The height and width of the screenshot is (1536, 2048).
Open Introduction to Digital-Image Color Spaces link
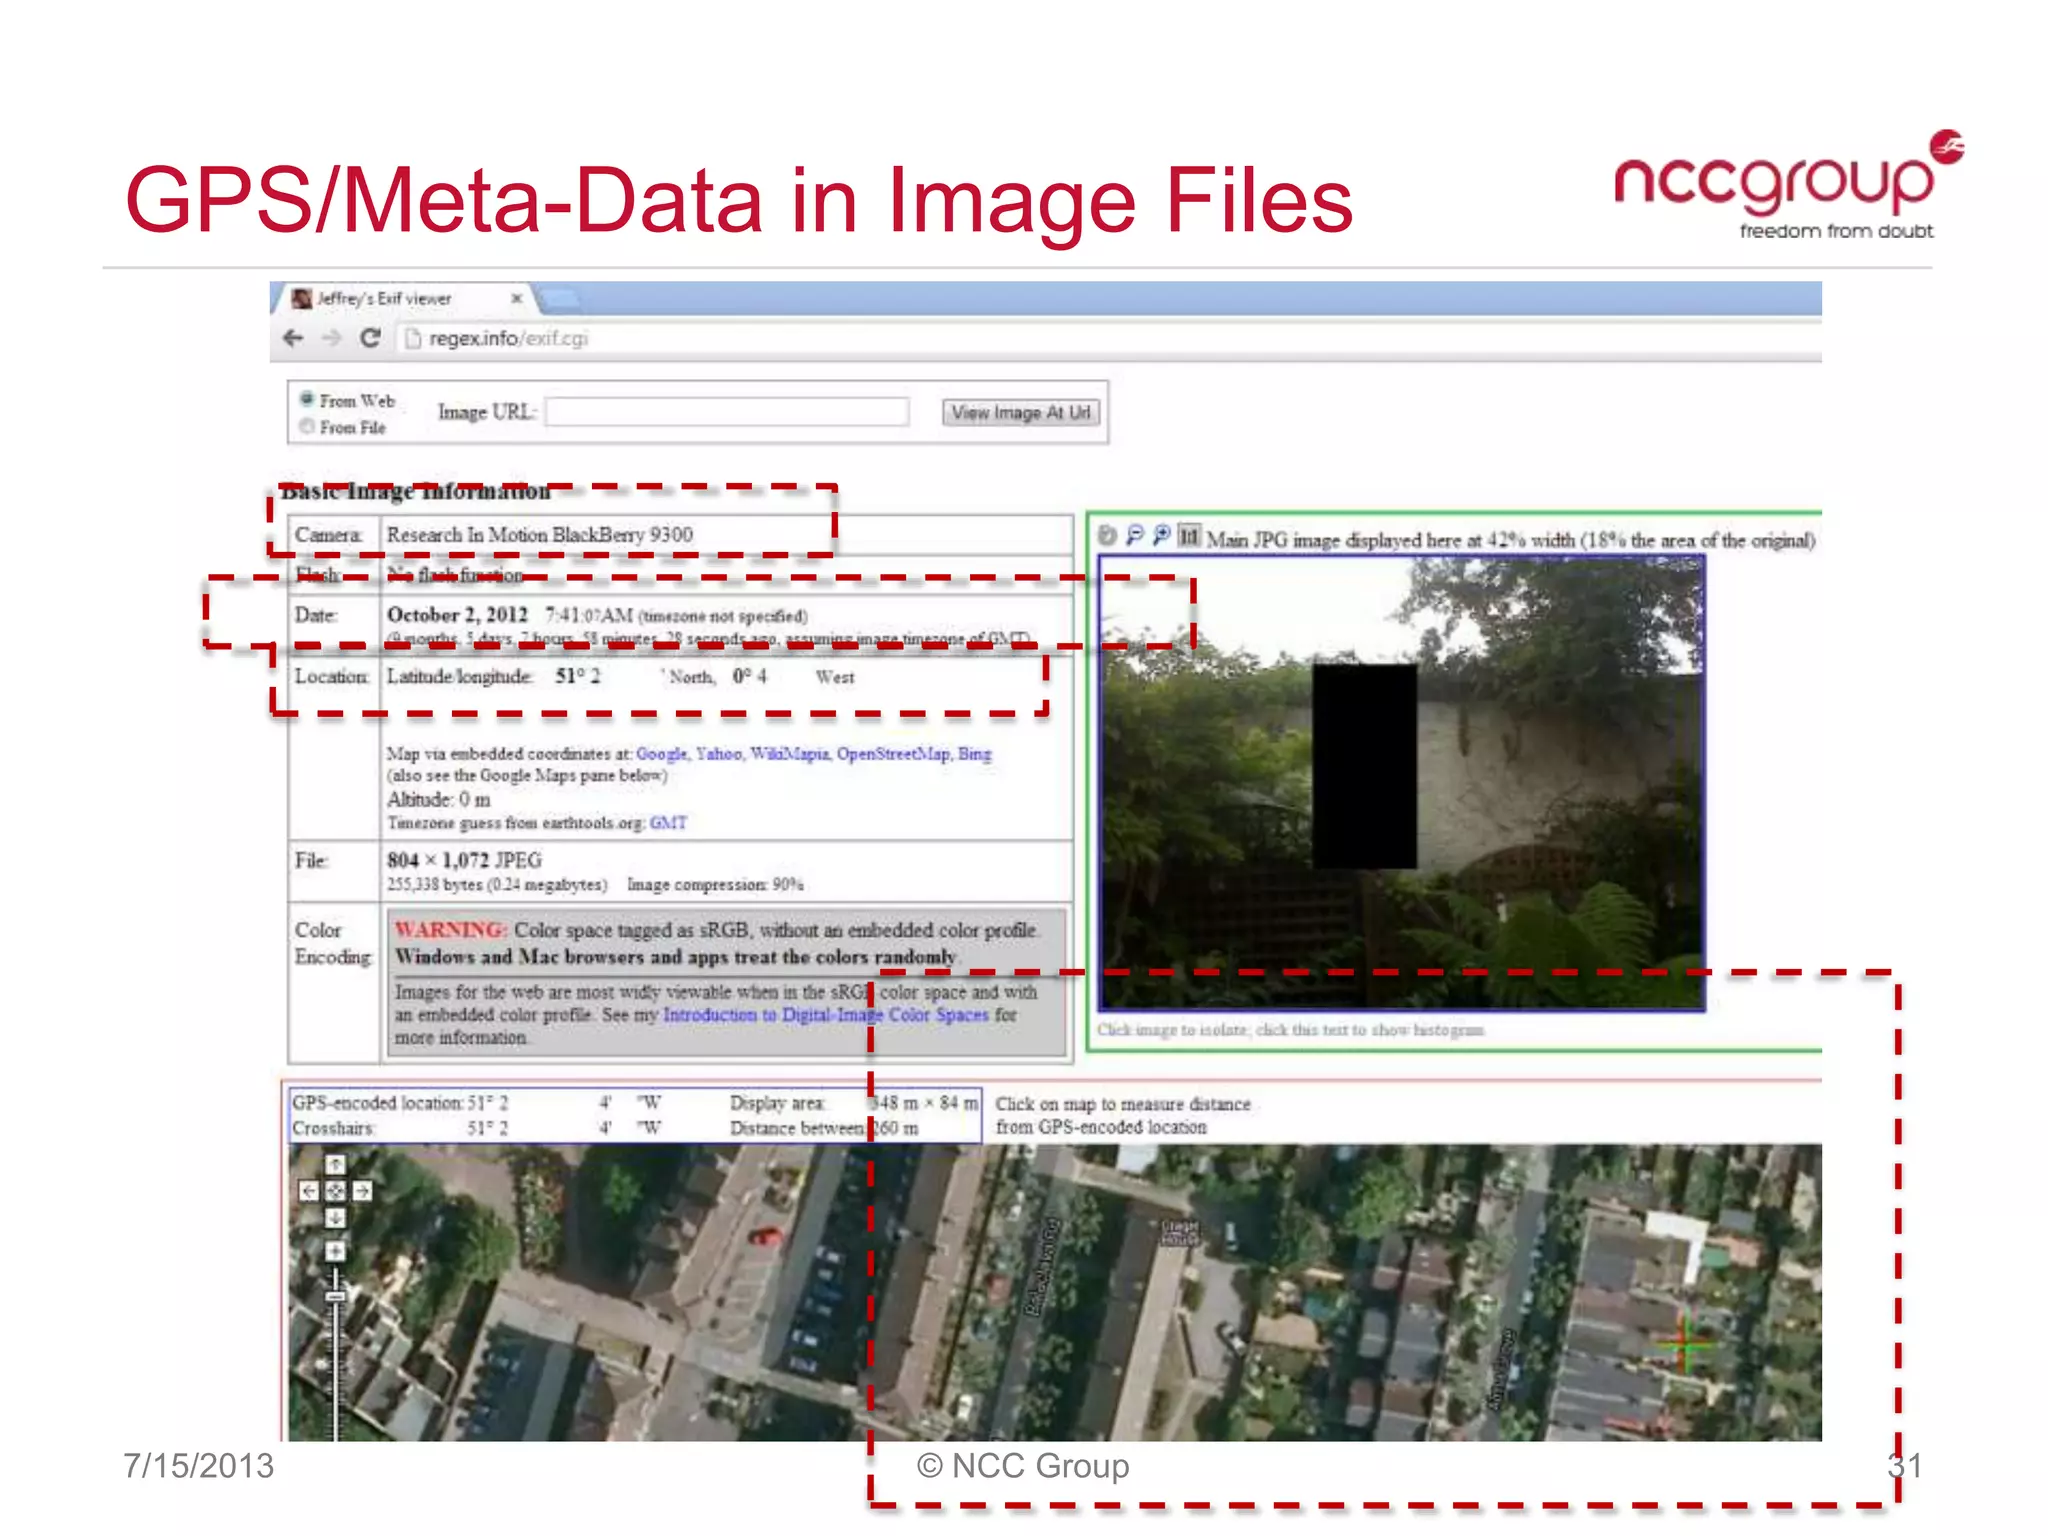[x=825, y=1014]
